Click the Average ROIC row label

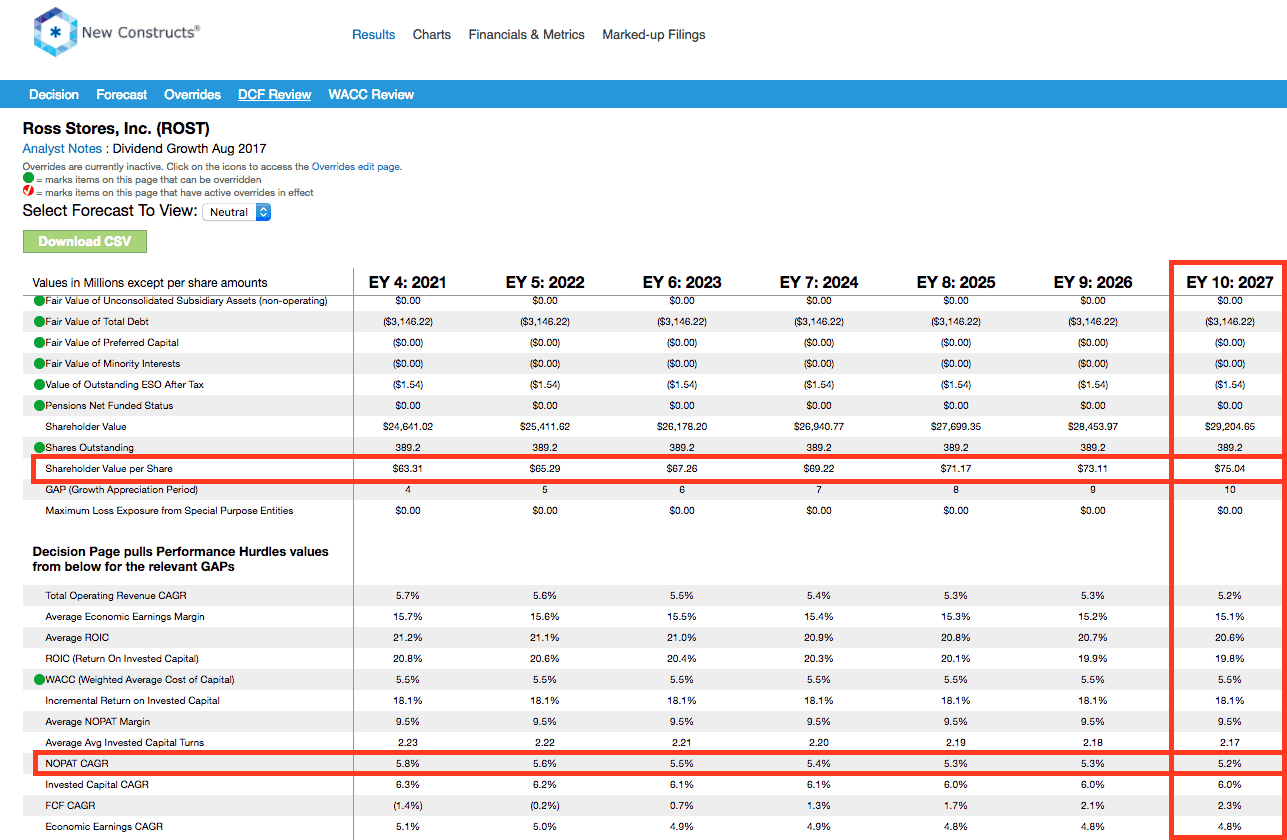tap(77, 638)
